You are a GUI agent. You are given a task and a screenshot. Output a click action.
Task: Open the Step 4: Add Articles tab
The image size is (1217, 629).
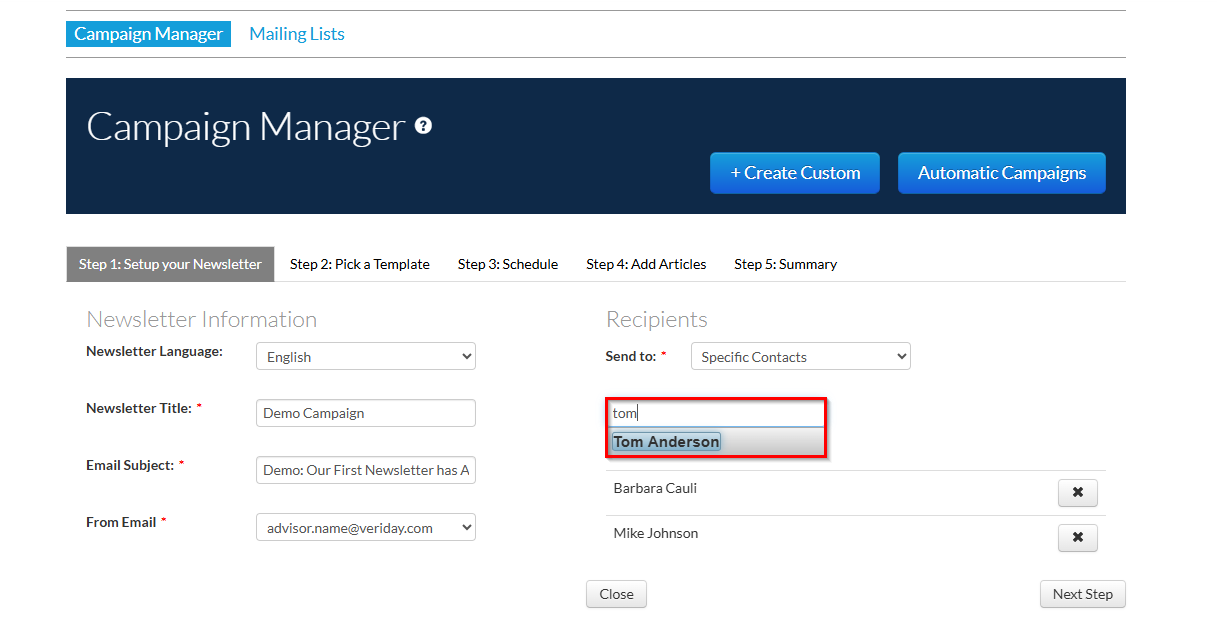tap(646, 264)
